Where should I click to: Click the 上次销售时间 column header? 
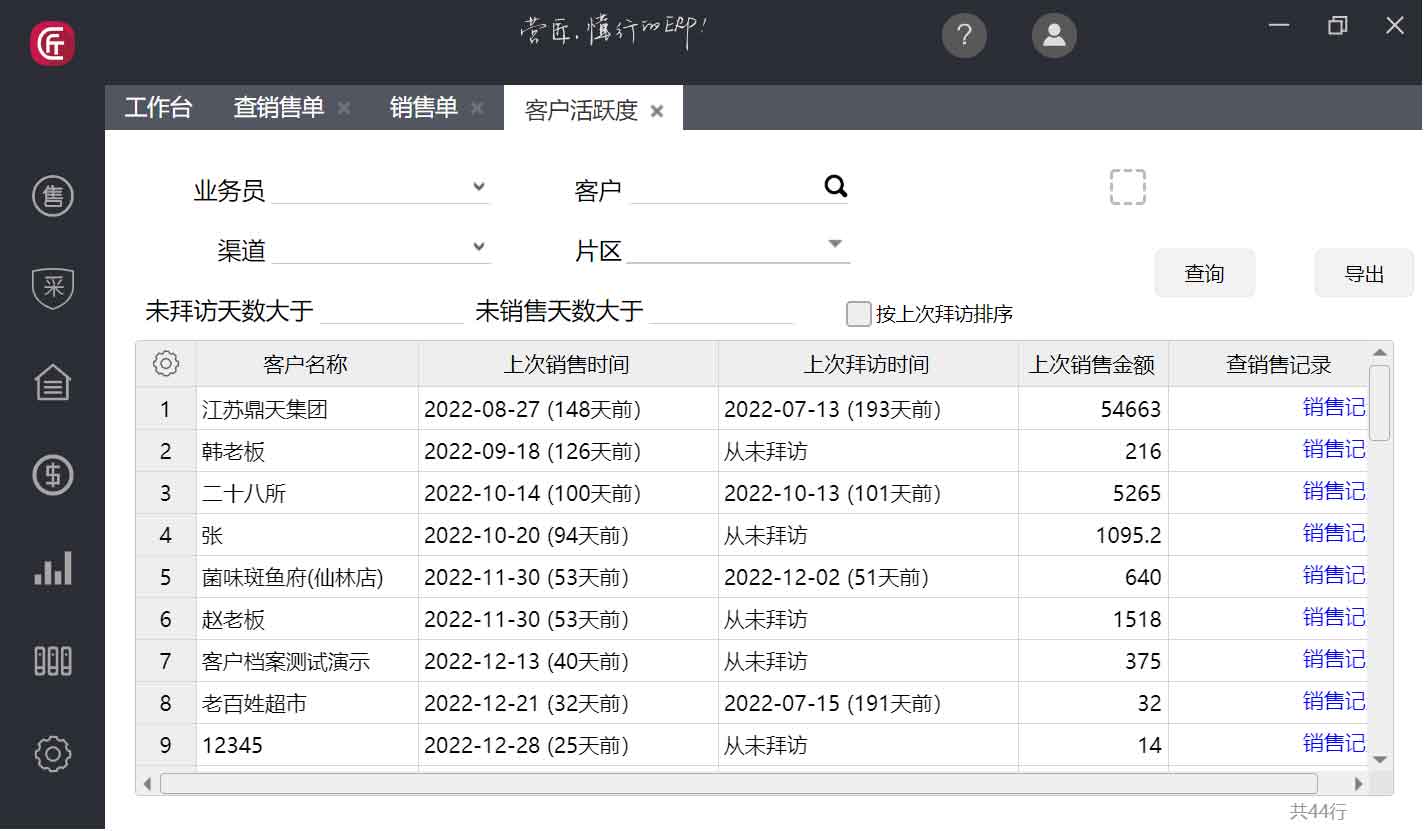[x=568, y=364]
